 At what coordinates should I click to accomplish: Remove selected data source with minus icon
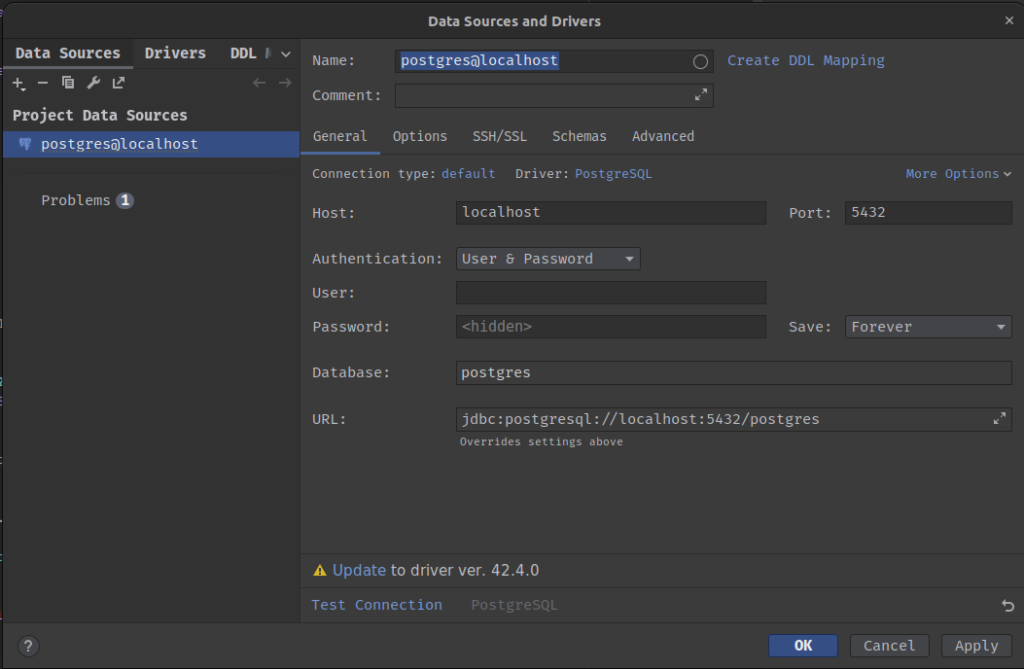coord(42,83)
